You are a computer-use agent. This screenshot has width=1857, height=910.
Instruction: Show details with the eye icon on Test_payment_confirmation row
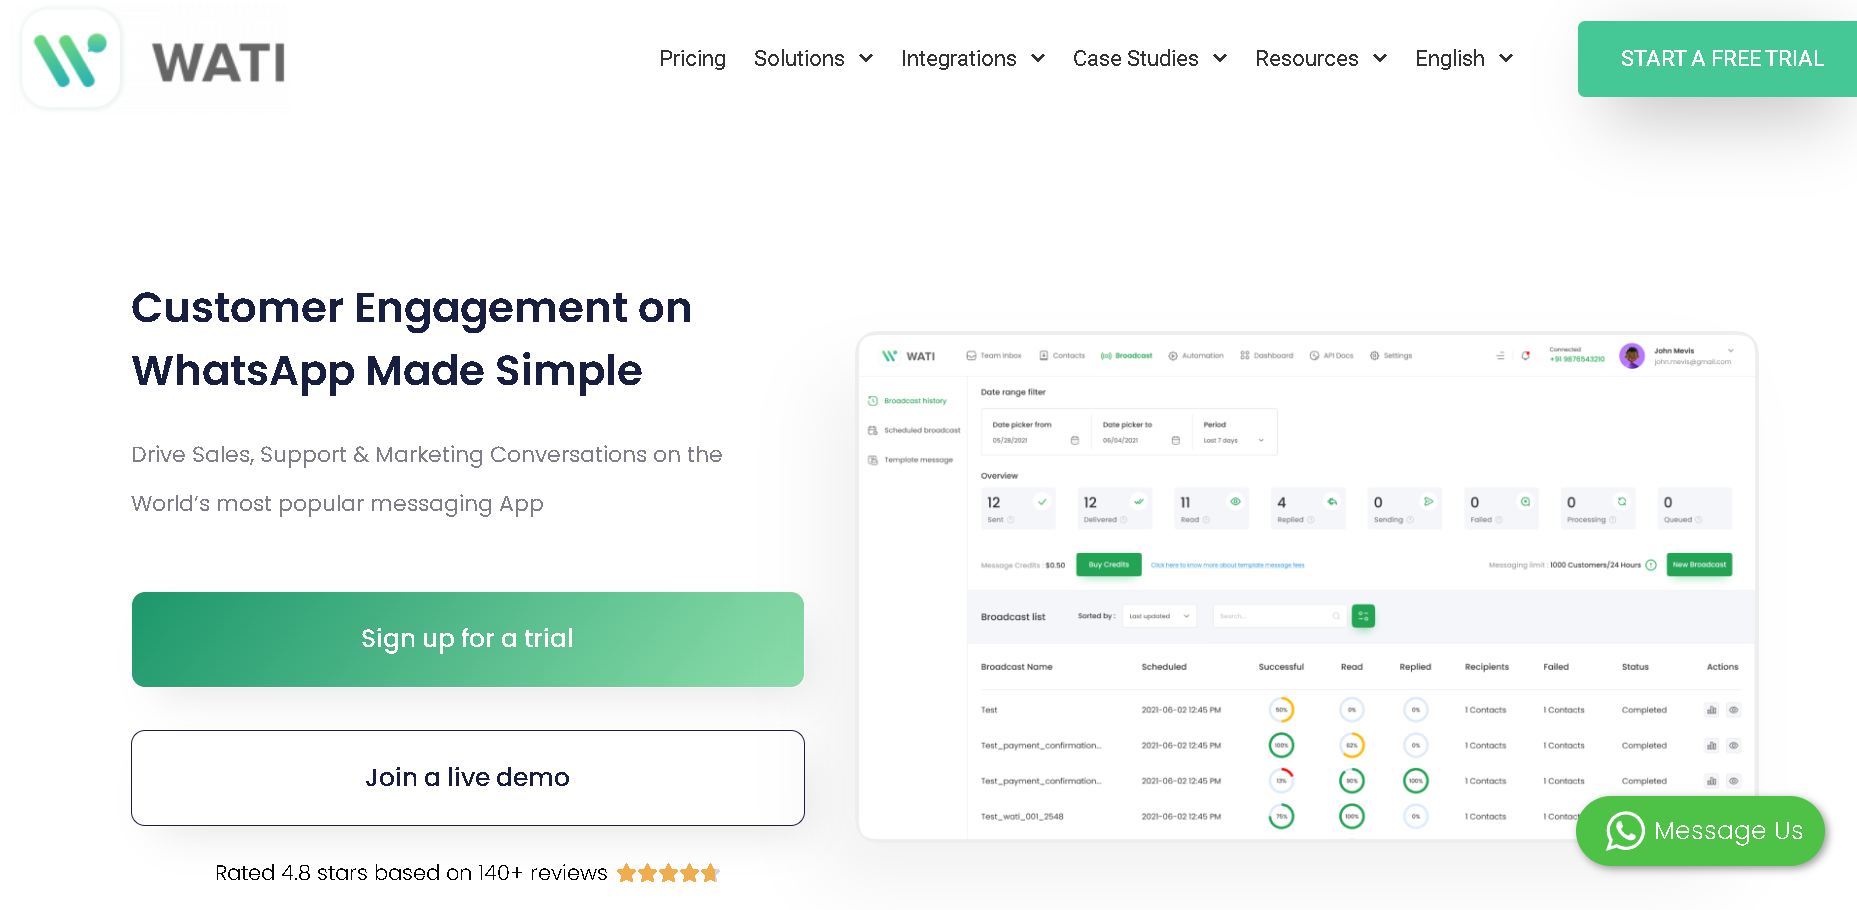[x=1734, y=745]
